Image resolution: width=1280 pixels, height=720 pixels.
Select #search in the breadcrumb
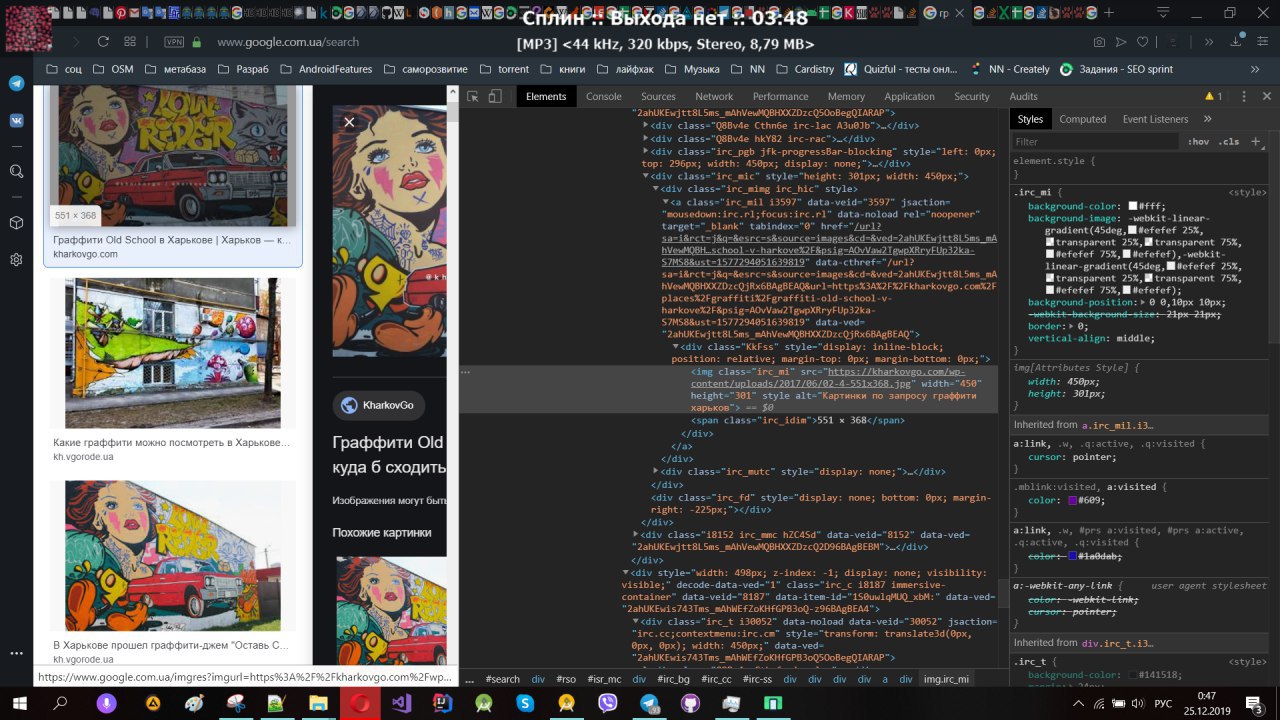coord(503,679)
